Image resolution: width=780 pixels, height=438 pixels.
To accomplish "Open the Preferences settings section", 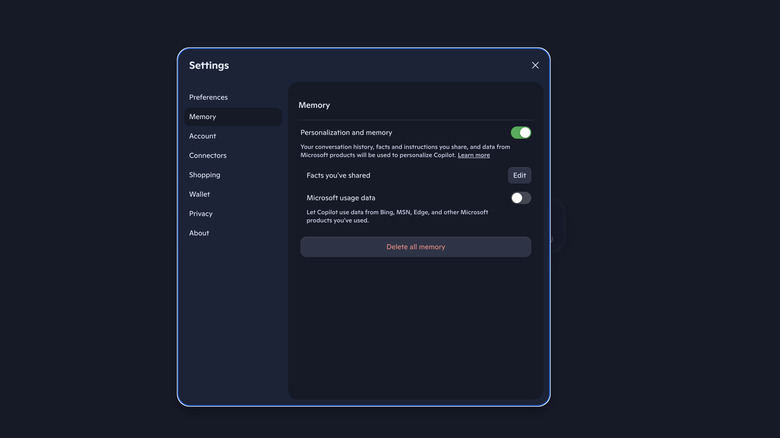I will (x=233, y=97).
